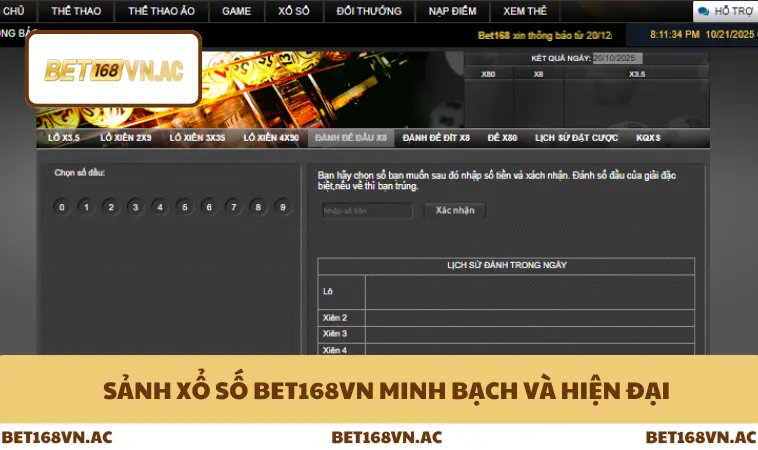Switch to the KQXS tab
The image size is (758, 450).
pyautogui.click(x=648, y=138)
